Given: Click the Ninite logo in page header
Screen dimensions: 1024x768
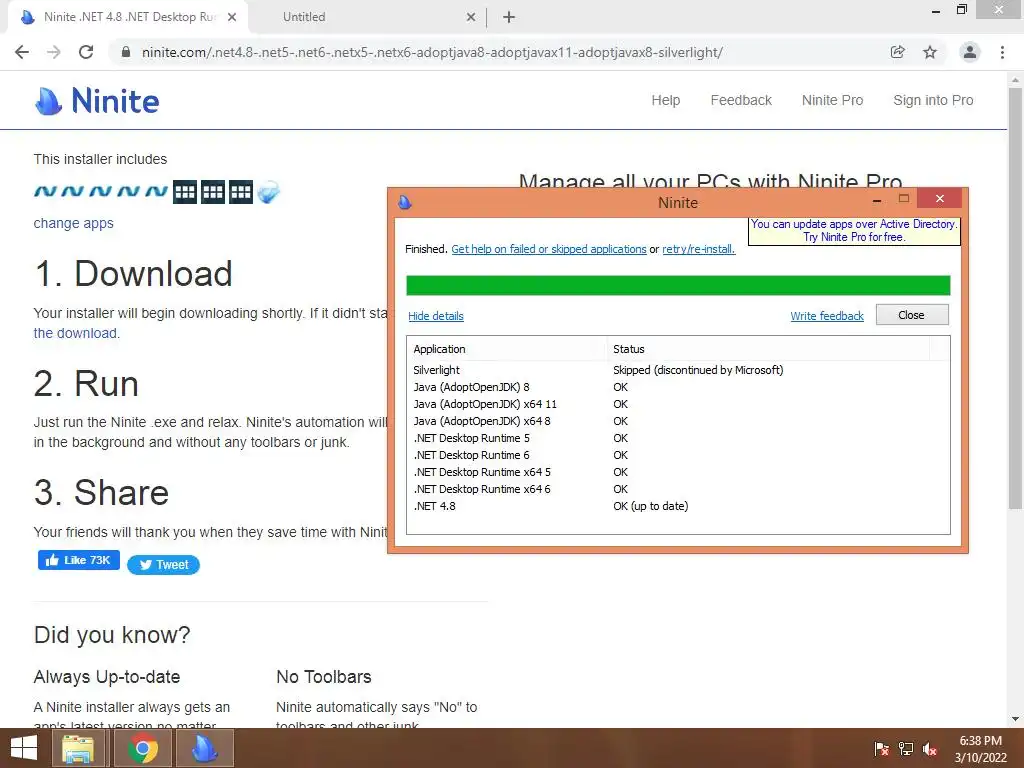Looking at the screenshot, I should (x=97, y=101).
